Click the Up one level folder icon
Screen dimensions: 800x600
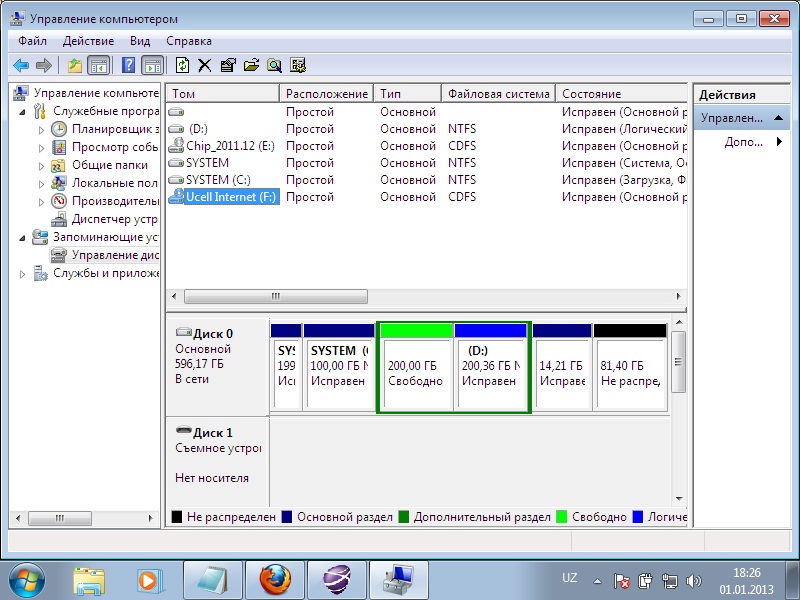tap(75, 65)
